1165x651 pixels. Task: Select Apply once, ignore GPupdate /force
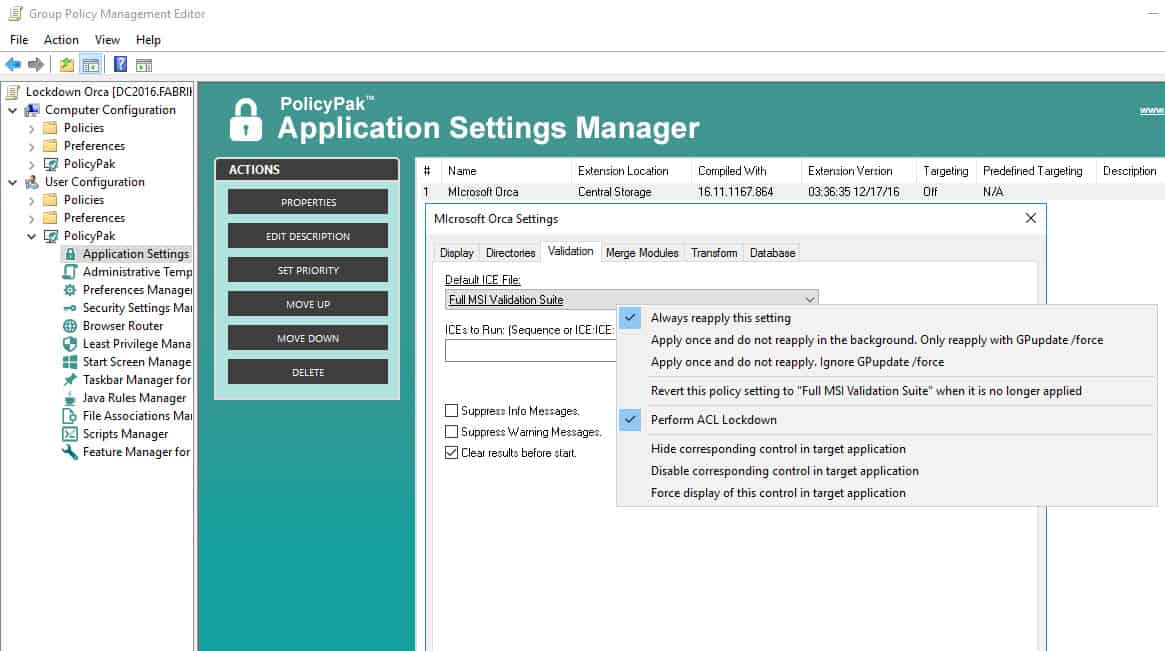pyautogui.click(x=886, y=362)
